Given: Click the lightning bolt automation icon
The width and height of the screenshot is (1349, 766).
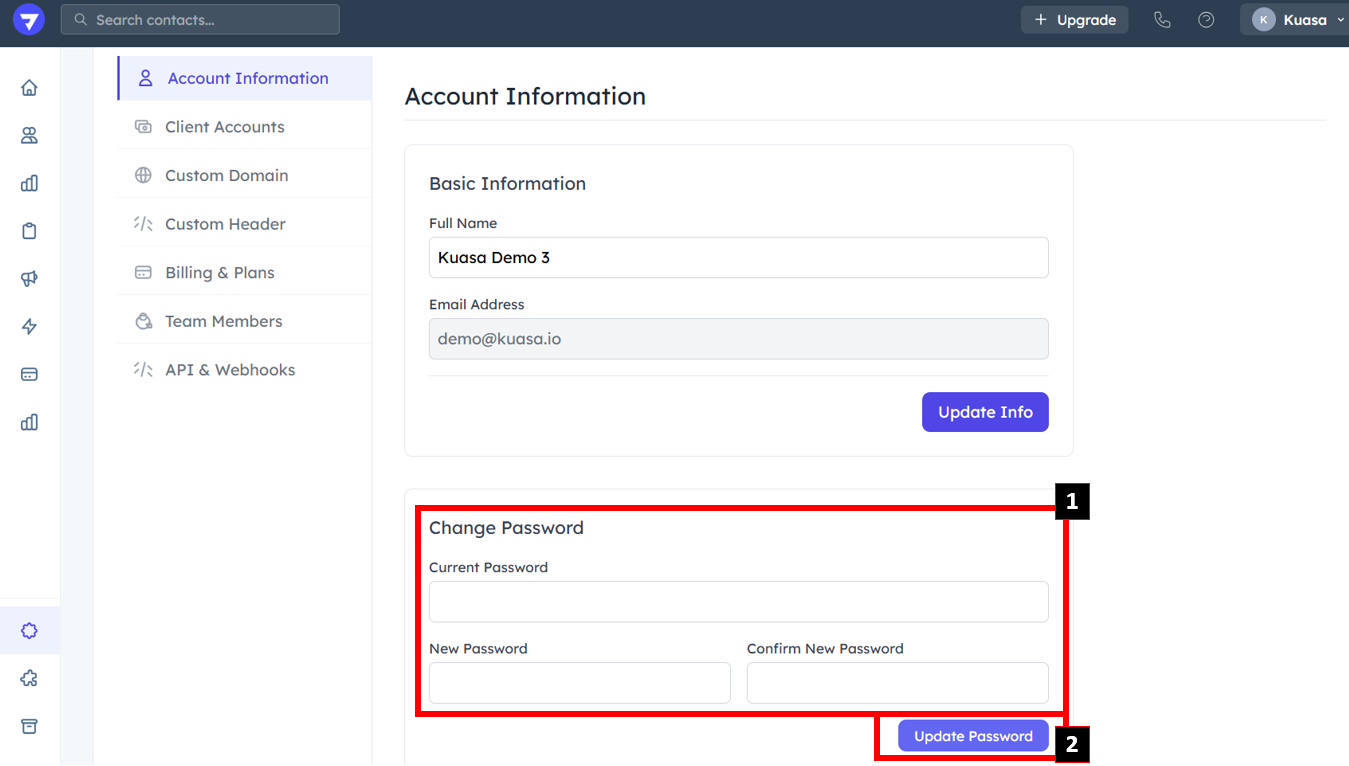Looking at the screenshot, I should (x=29, y=327).
